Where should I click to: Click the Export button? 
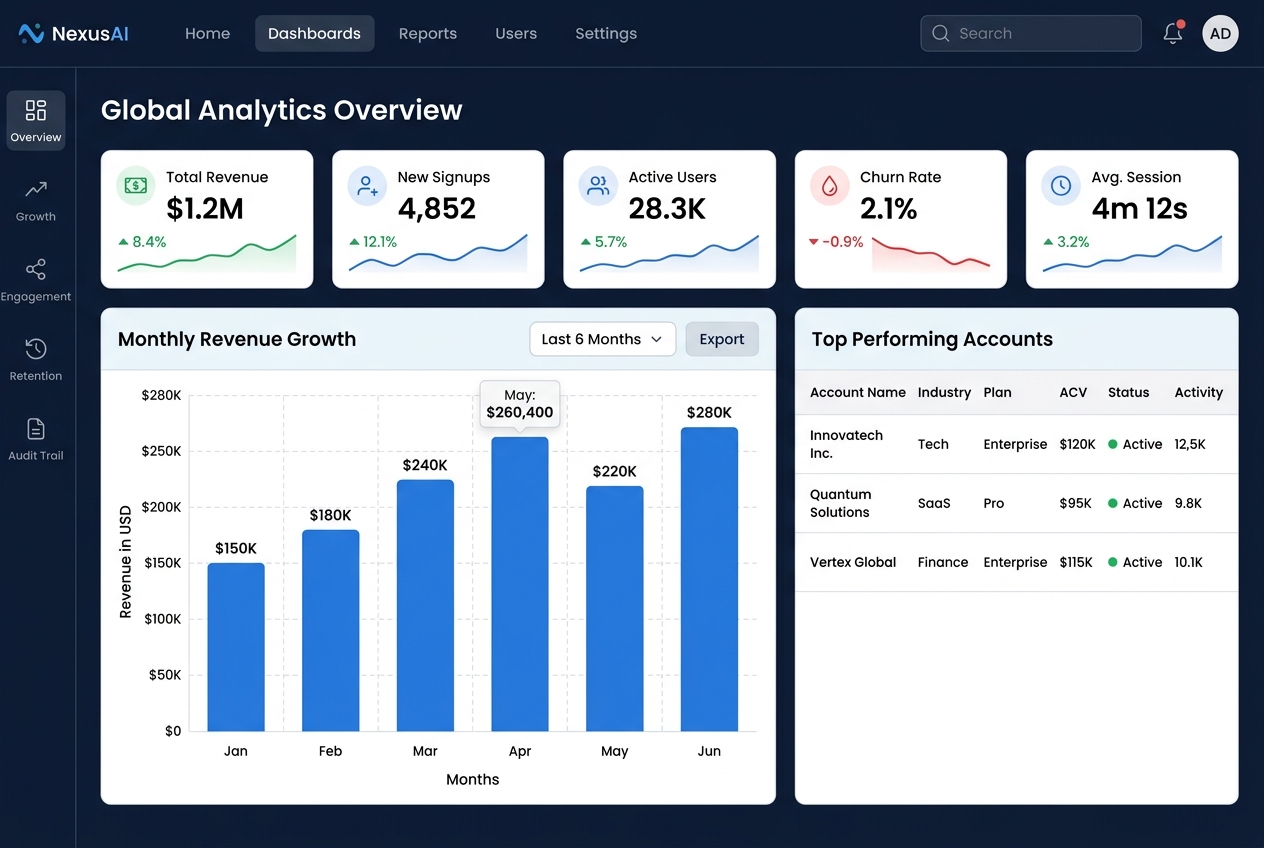coord(722,339)
